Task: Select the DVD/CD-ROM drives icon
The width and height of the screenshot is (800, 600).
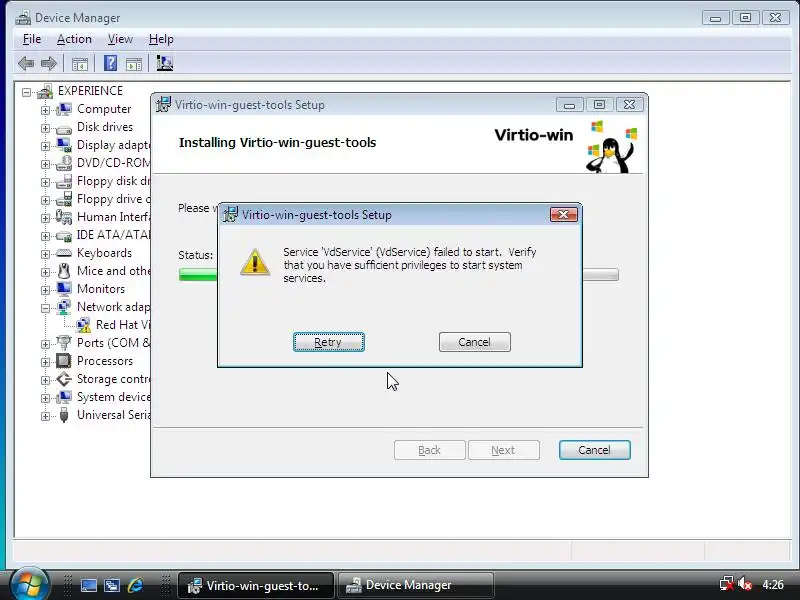Action: pos(64,163)
